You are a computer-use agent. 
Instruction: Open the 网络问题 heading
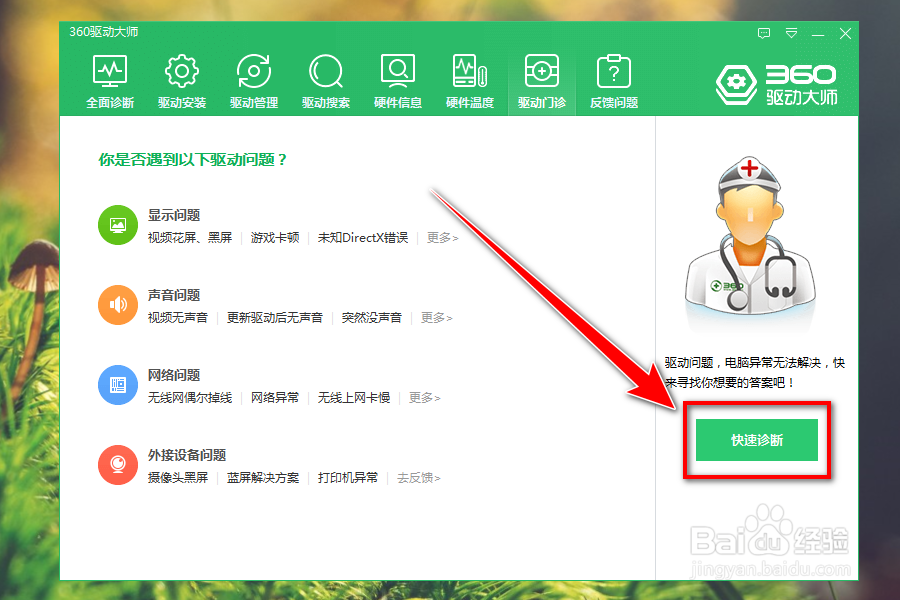(x=174, y=375)
